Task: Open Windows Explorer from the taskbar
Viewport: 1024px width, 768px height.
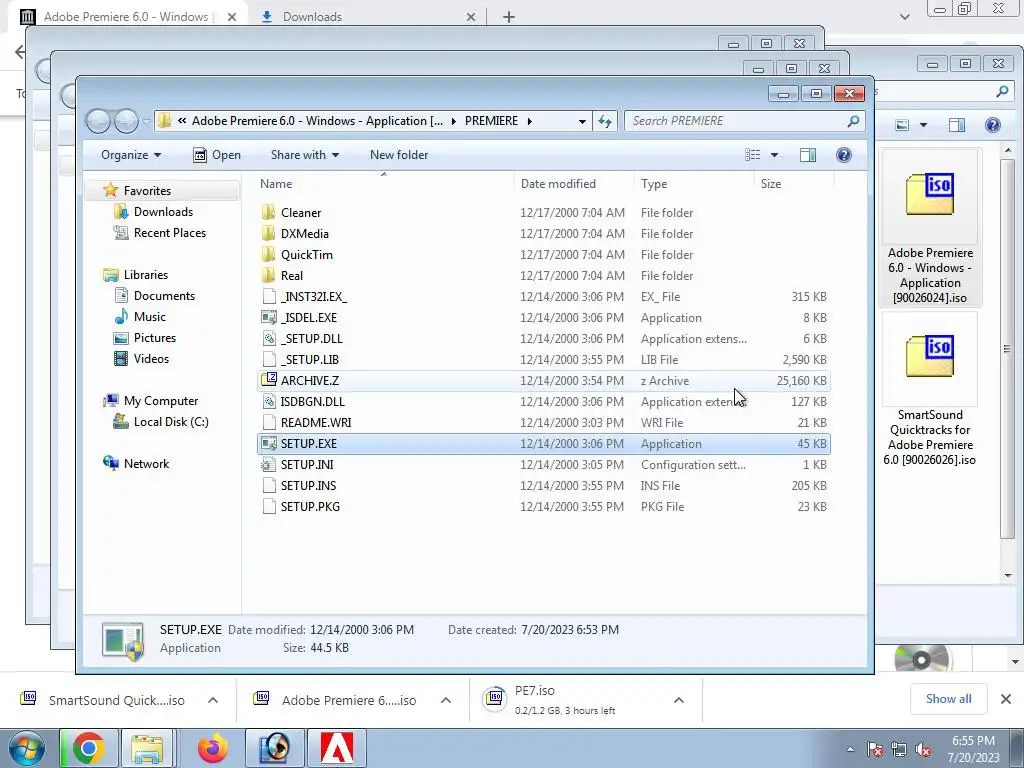Action: (147, 748)
